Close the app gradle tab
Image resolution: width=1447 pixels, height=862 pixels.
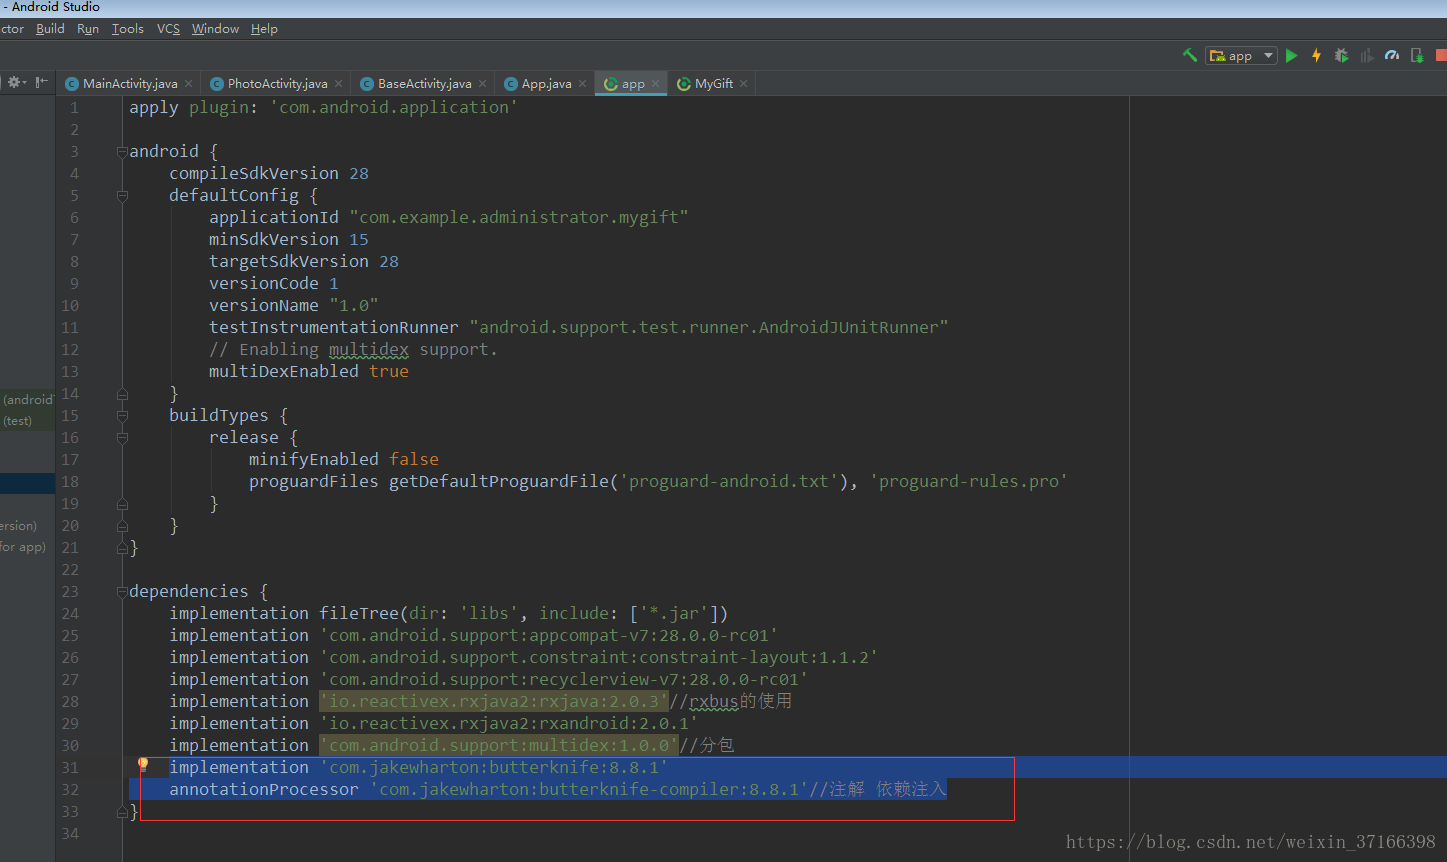656,84
